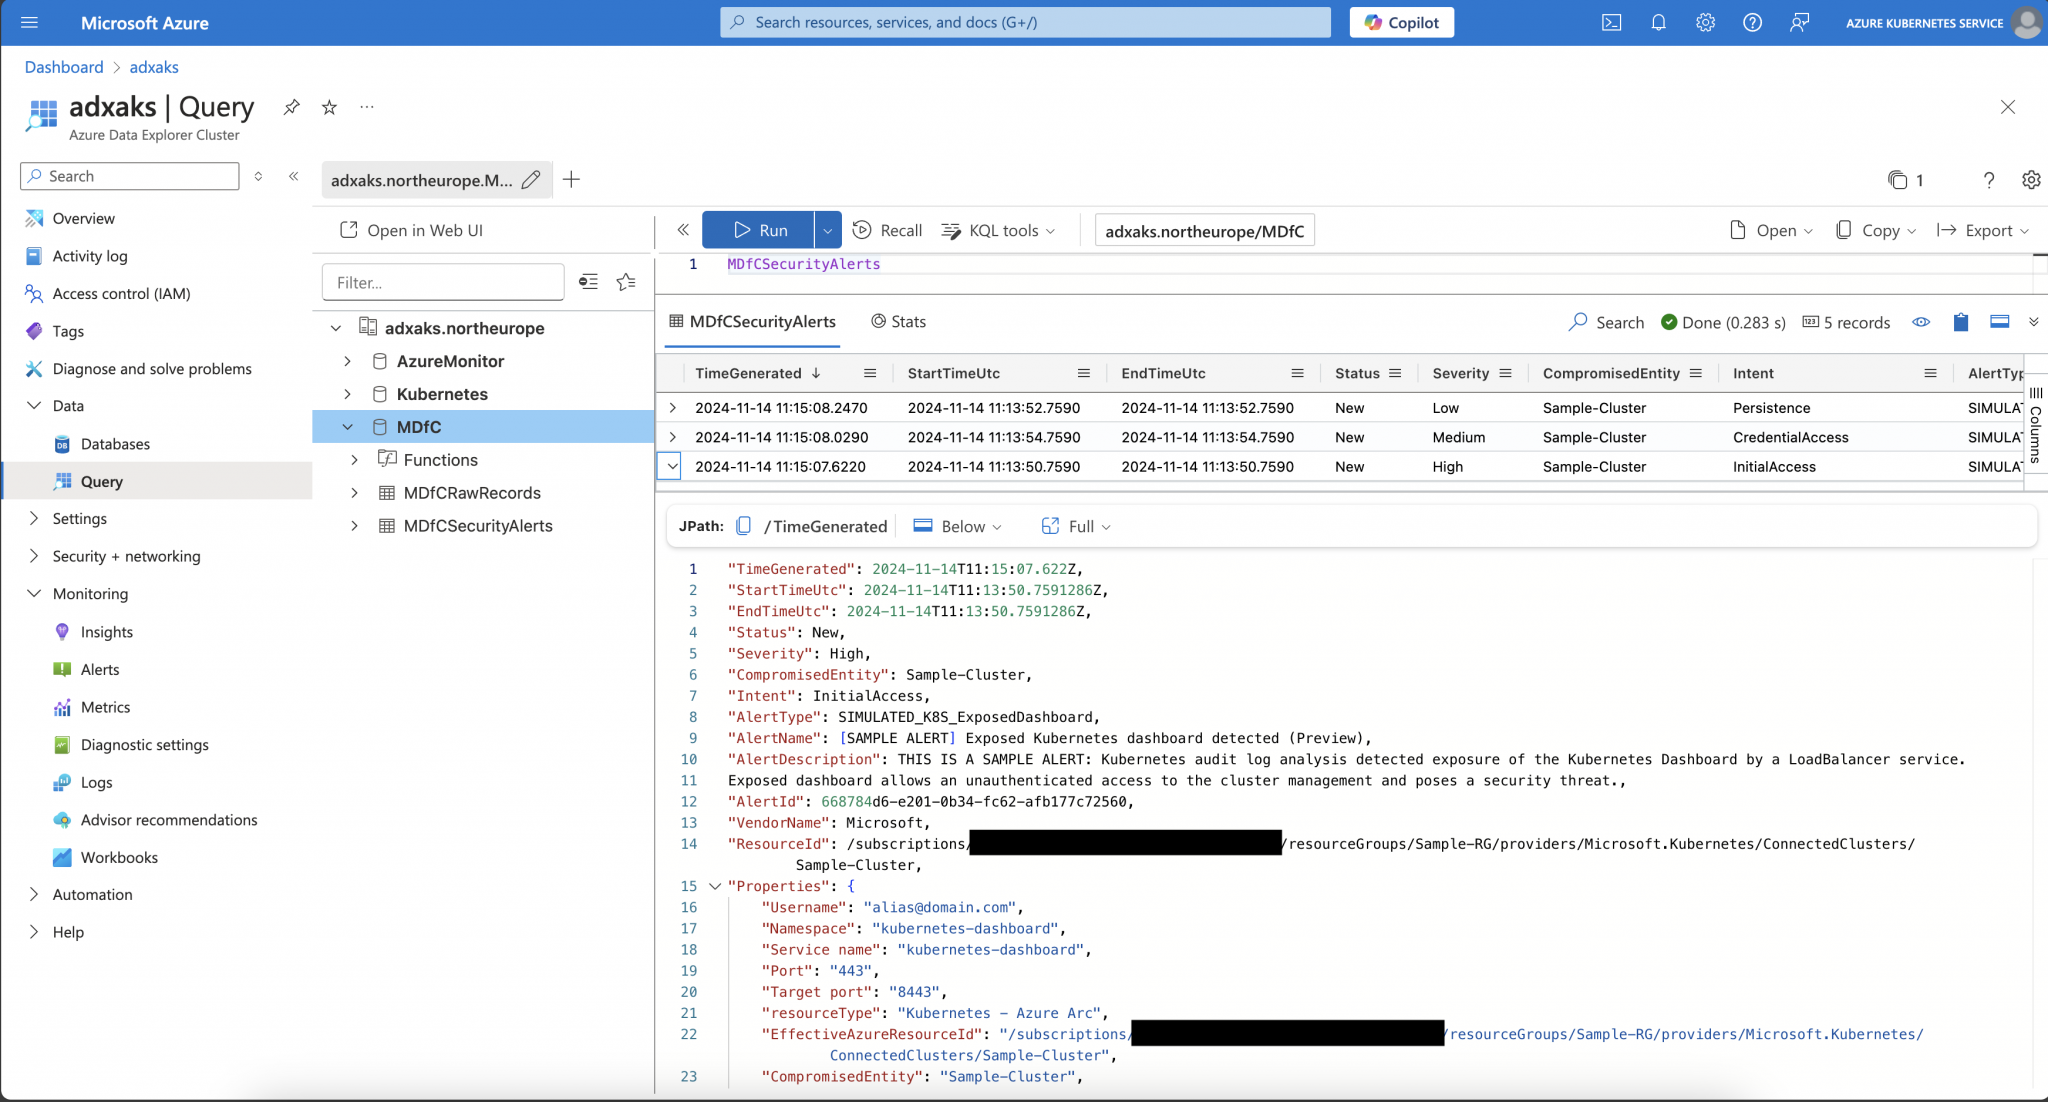Click the rename pencil on query tab
Image resolution: width=2048 pixels, height=1102 pixels.
pos(531,180)
